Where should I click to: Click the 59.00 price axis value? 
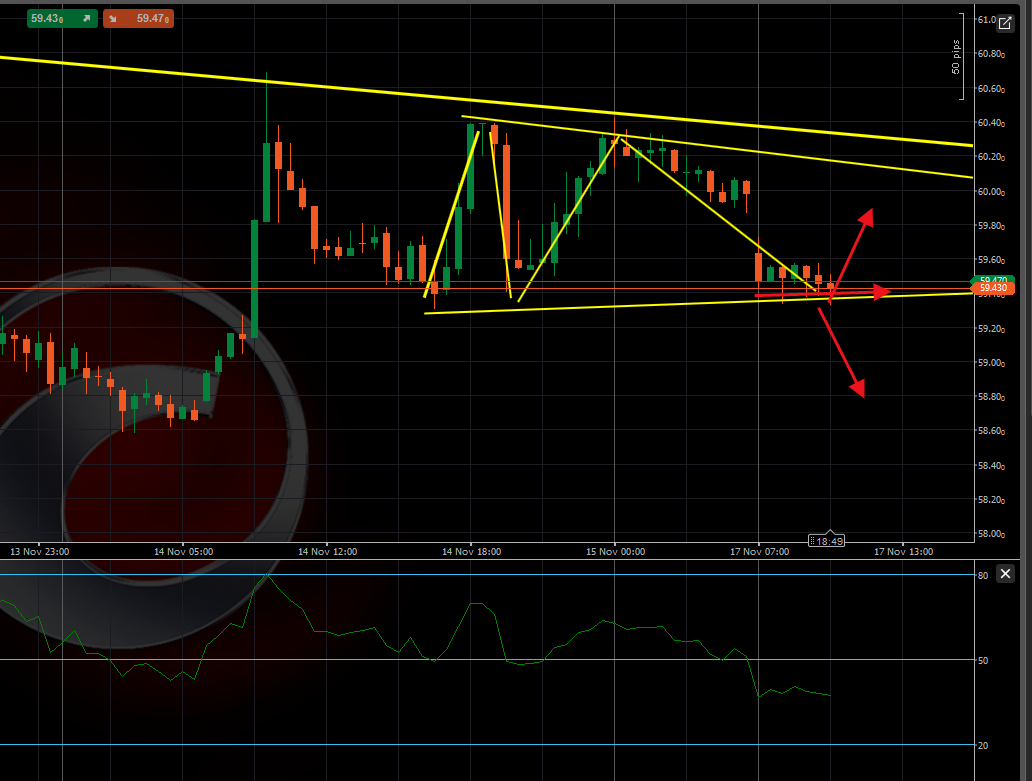(x=991, y=363)
